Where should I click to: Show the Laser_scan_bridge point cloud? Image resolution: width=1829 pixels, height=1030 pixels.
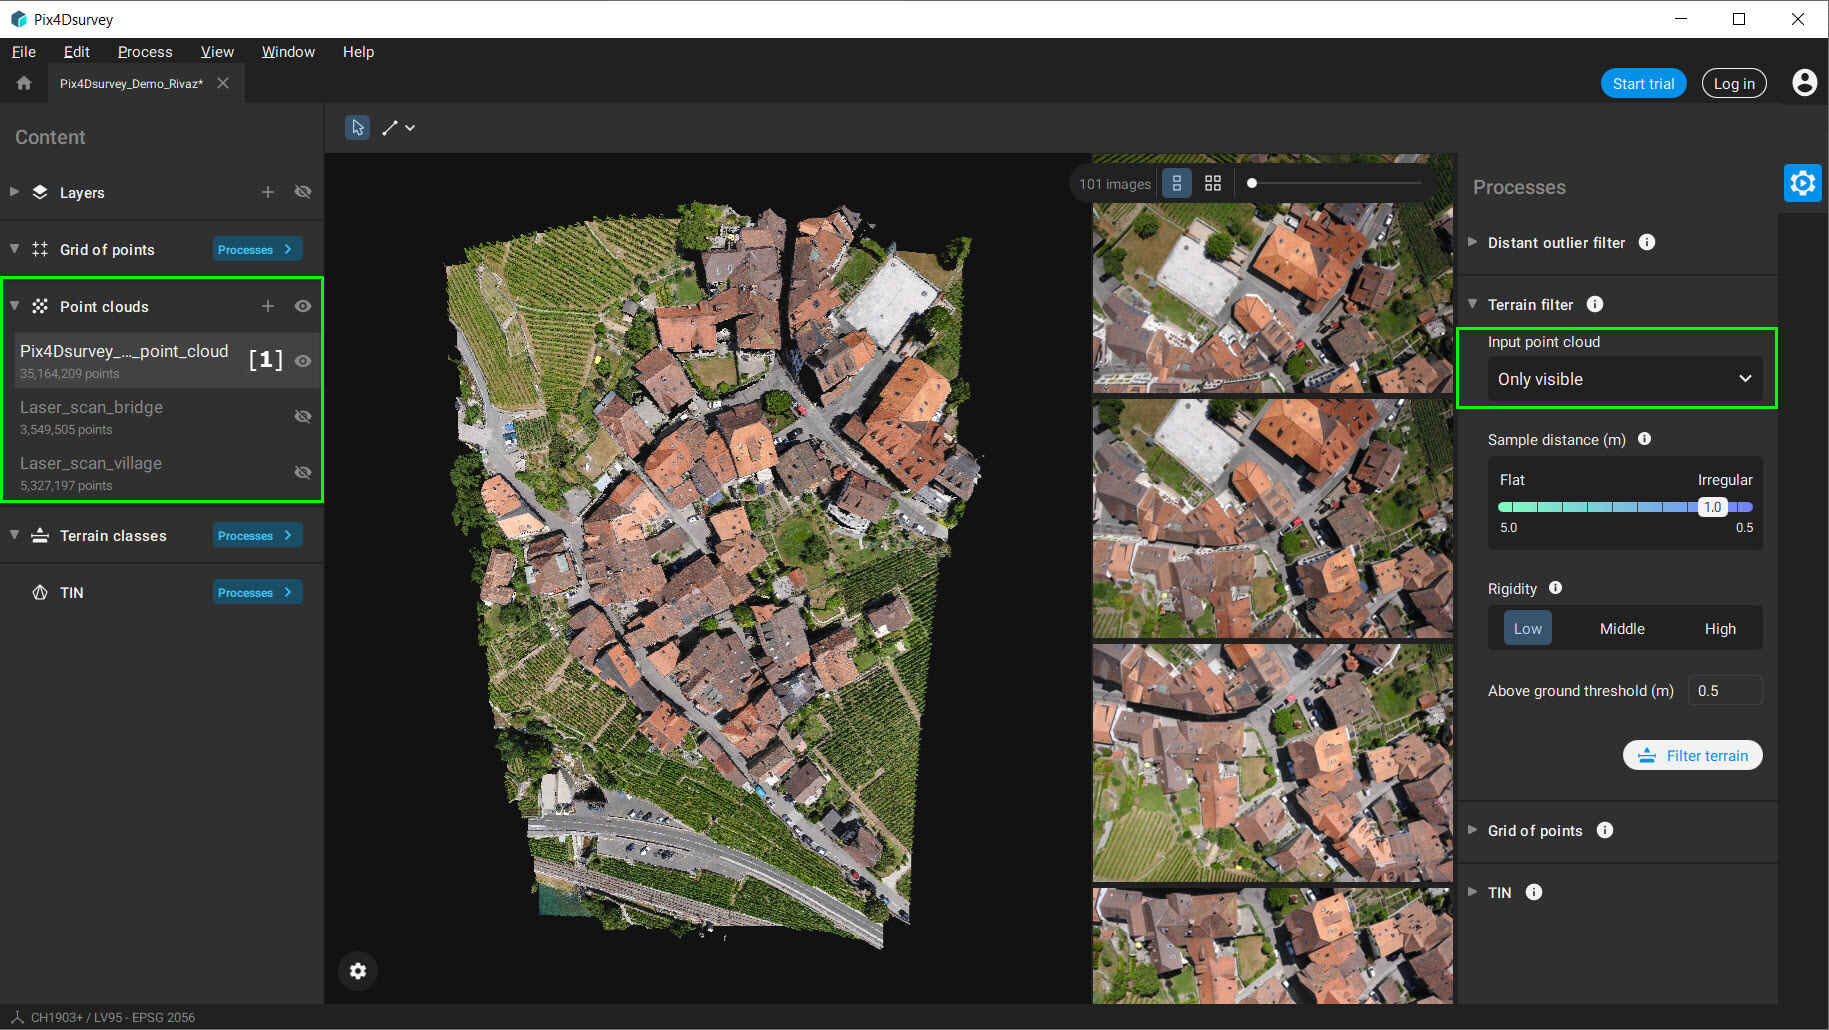click(x=303, y=416)
